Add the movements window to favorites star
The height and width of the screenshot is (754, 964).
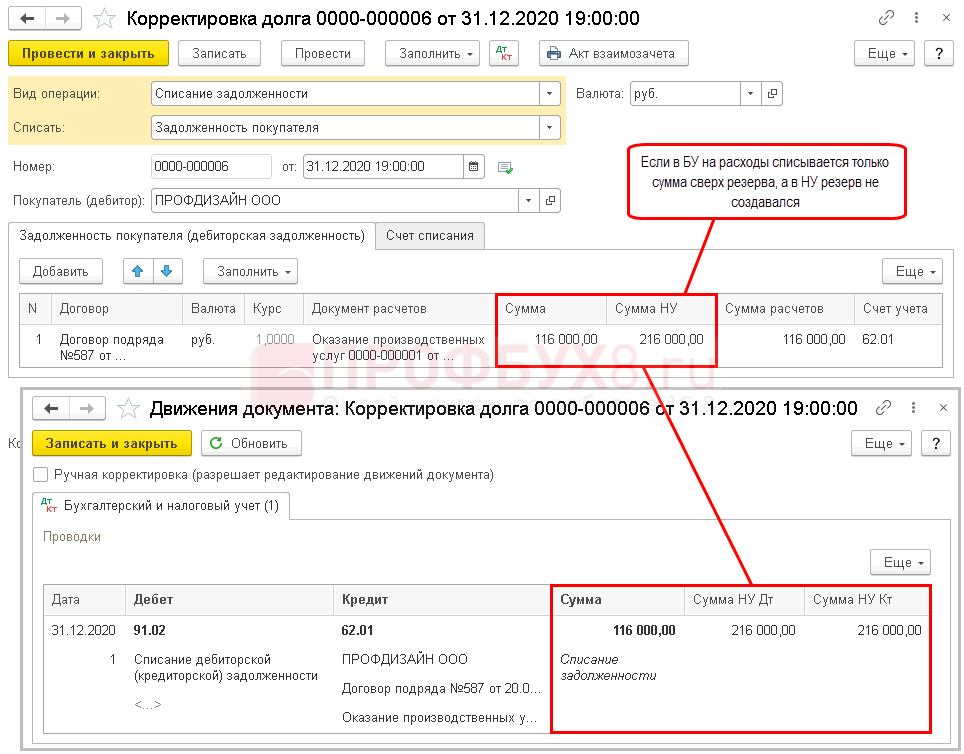[127, 408]
